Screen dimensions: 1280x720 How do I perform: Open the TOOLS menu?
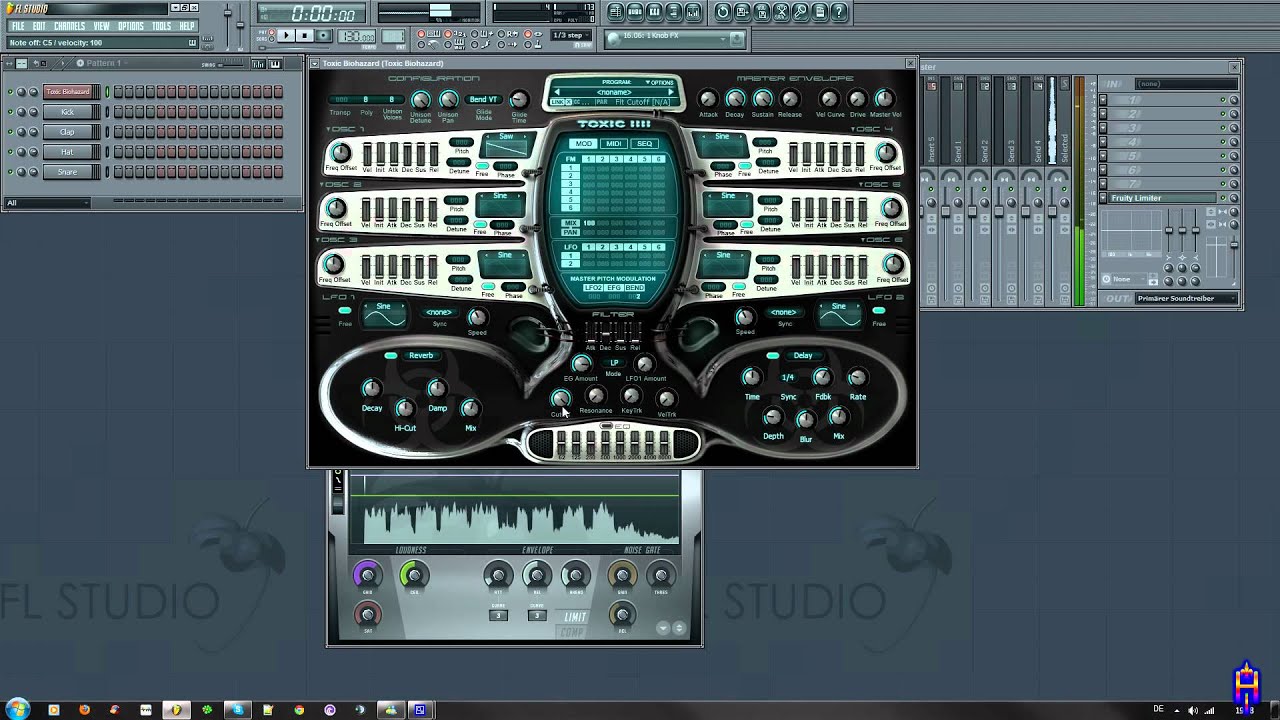pyautogui.click(x=161, y=26)
